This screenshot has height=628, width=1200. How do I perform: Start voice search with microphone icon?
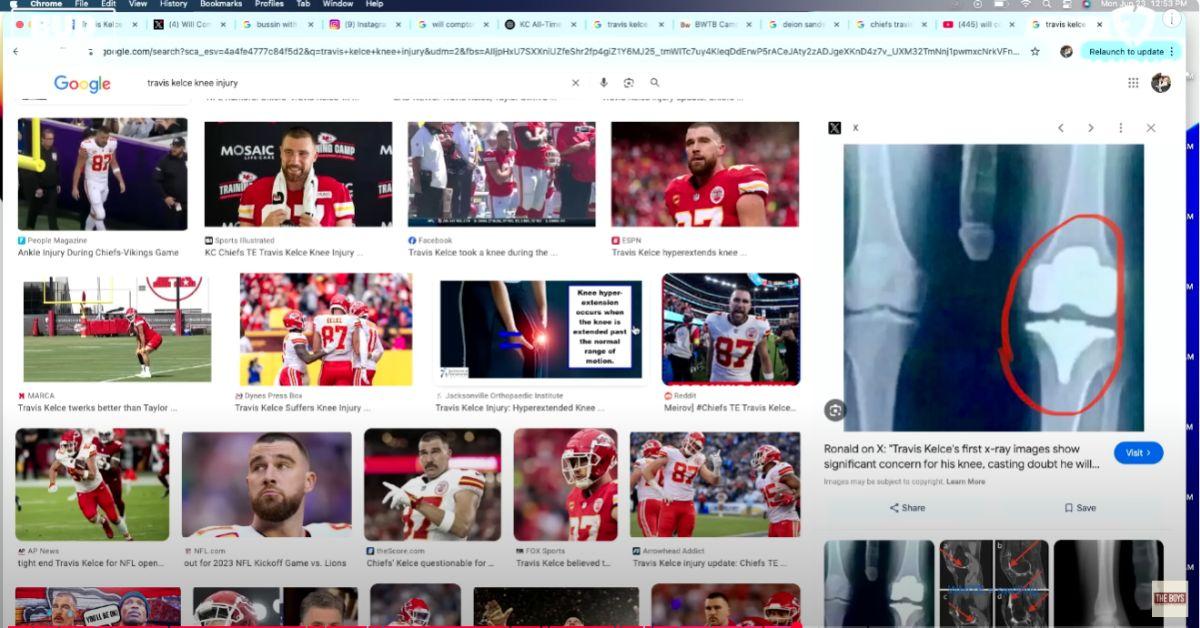pos(603,83)
